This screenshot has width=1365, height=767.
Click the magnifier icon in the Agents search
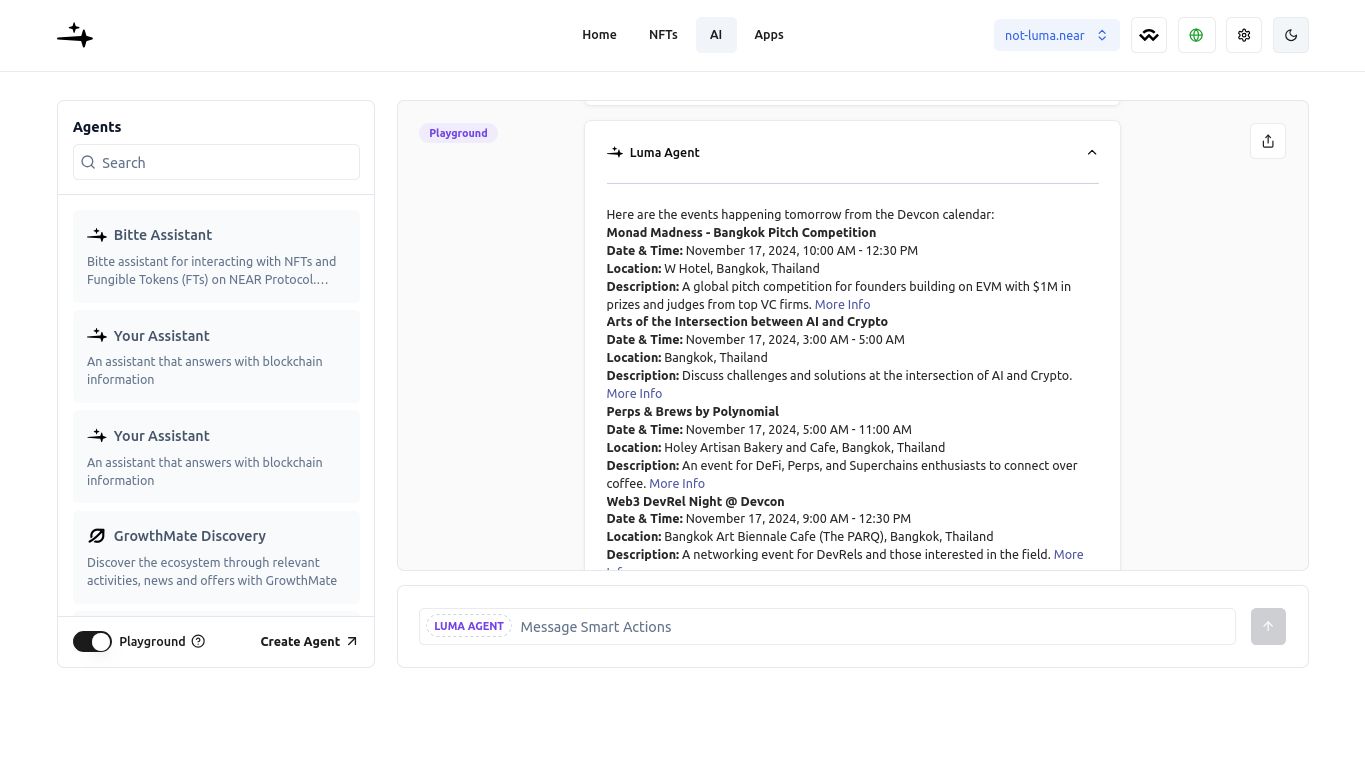coord(89,162)
